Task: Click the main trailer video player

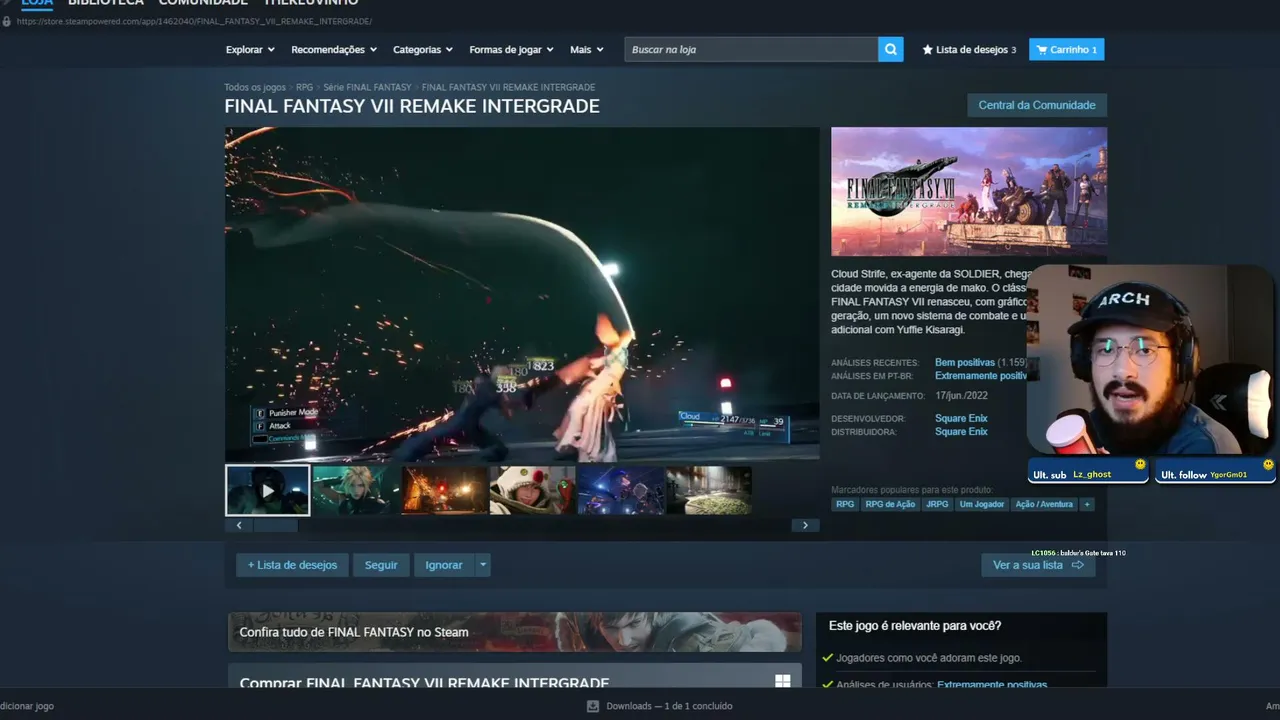Action: (x=522, y=294)
